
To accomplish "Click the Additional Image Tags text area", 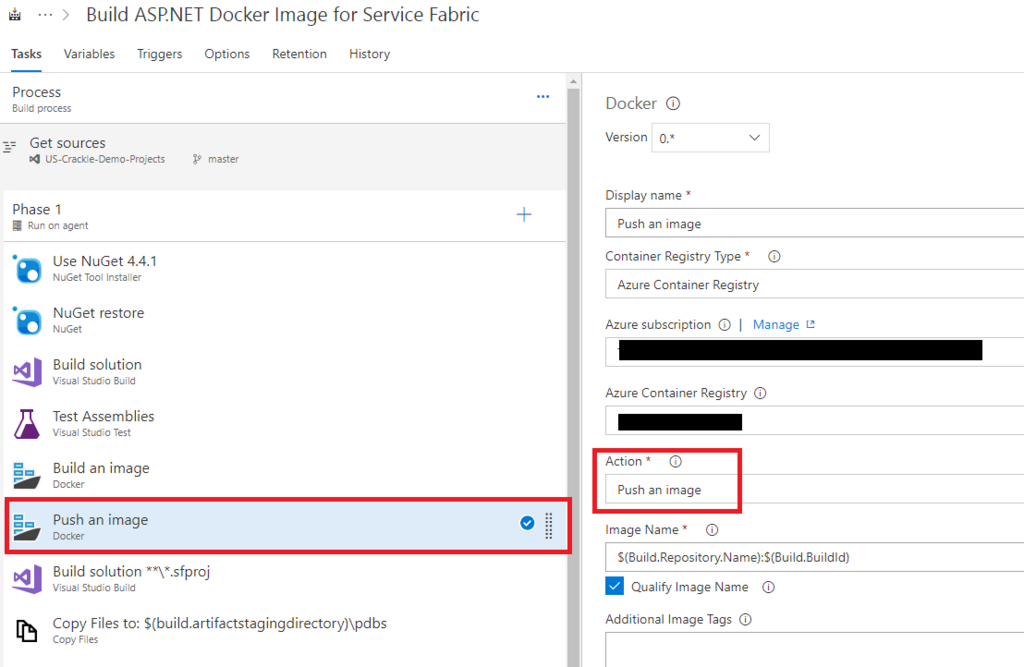I will (x=814, y=650).
